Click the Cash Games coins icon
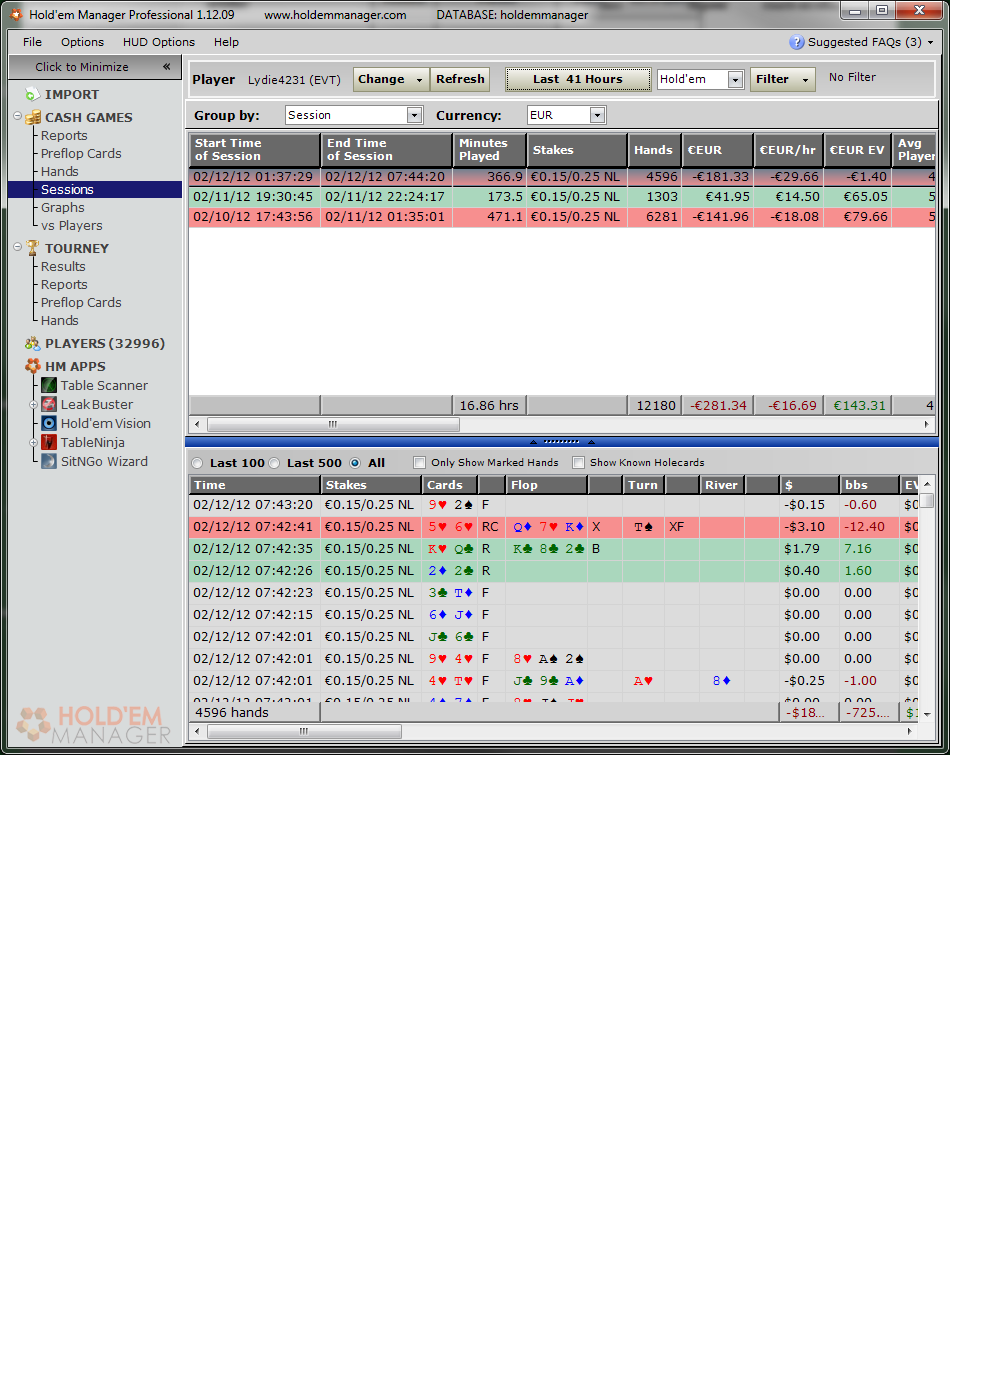 click(x=33, y=117)
